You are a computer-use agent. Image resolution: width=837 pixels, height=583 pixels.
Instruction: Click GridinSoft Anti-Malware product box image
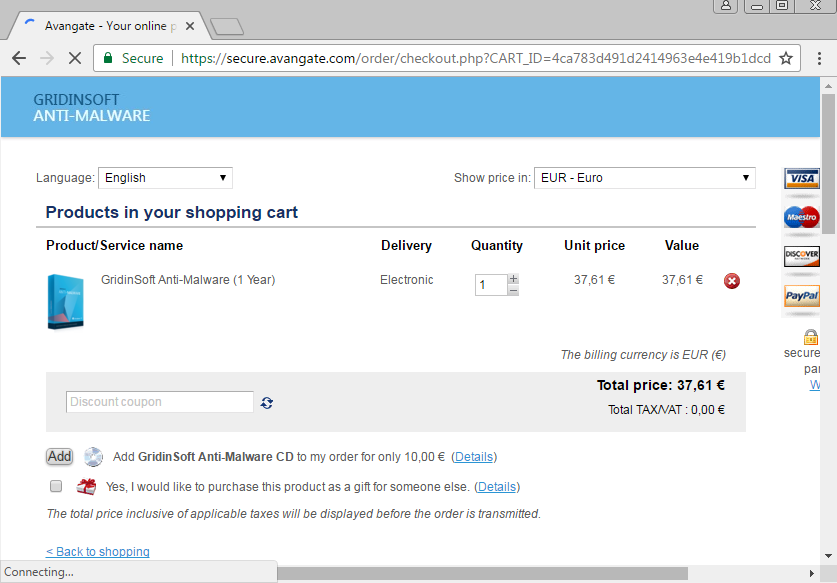point(65,301)
